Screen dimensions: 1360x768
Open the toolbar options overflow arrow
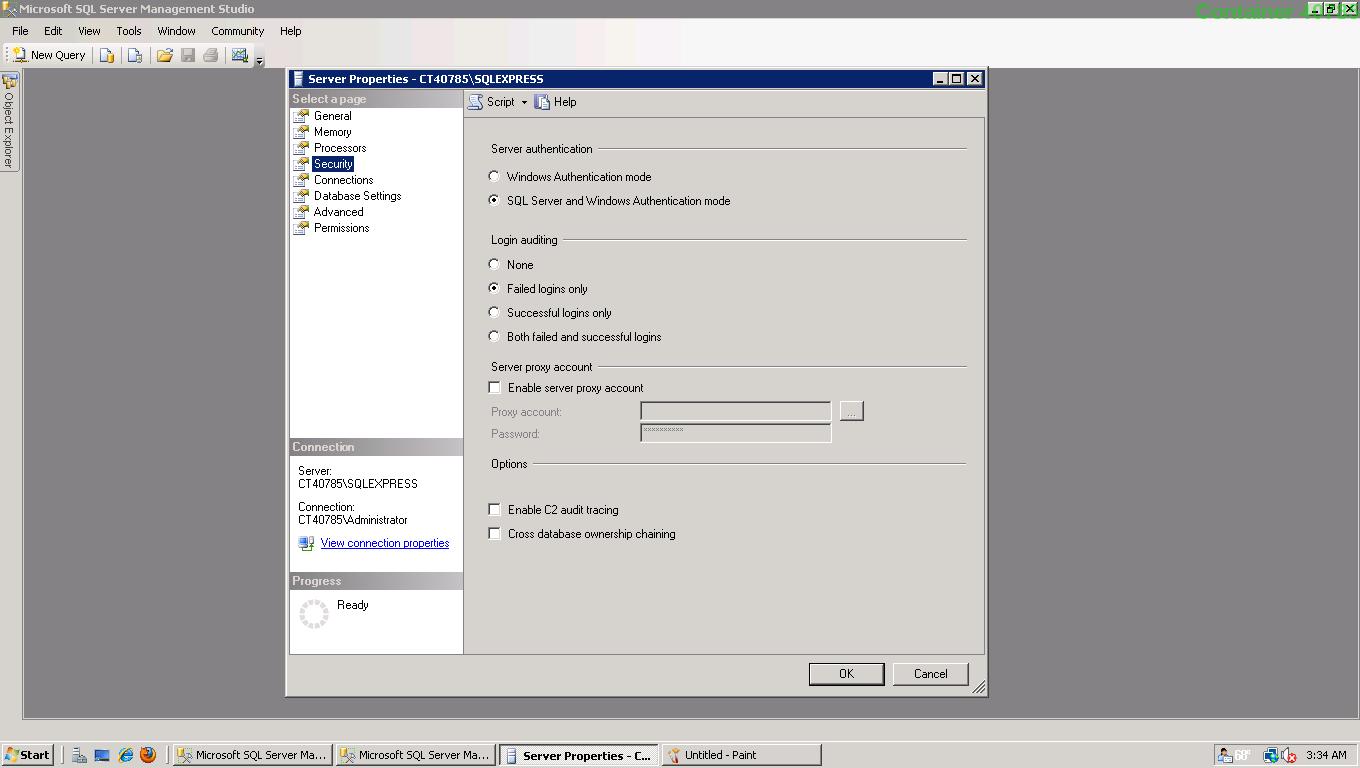click(259, 61)
